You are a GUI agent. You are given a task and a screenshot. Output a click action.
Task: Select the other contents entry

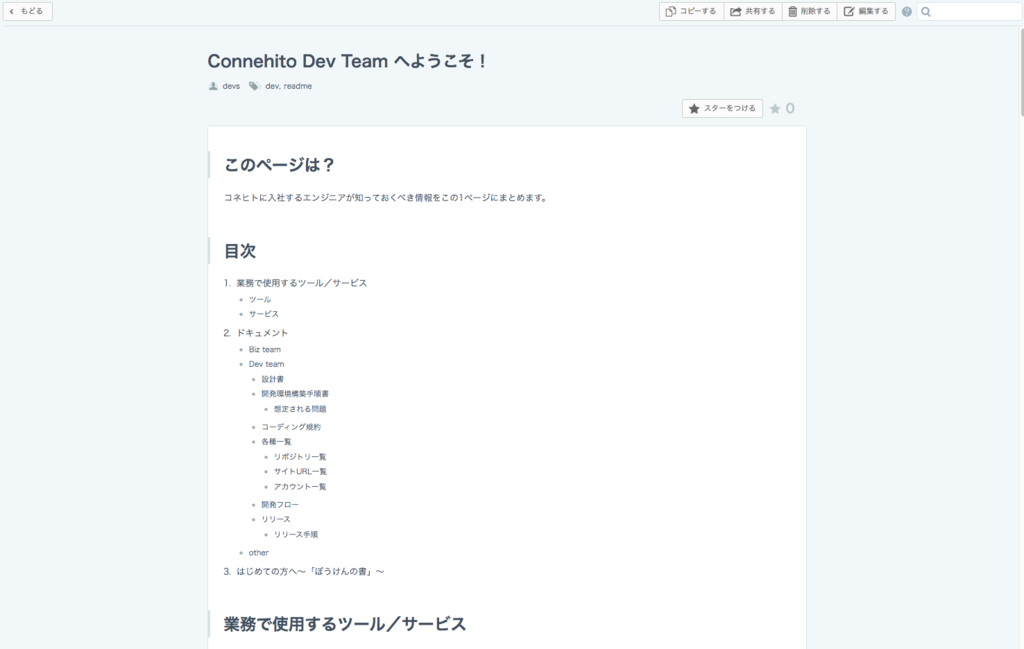pos(259,553)
